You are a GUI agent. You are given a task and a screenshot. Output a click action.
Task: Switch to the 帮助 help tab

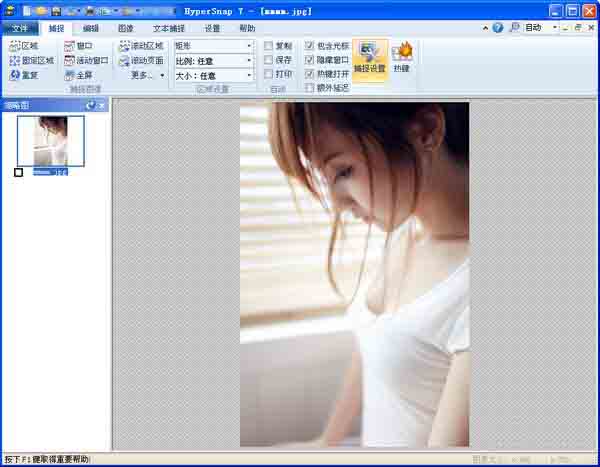click(x=247, y=28)
